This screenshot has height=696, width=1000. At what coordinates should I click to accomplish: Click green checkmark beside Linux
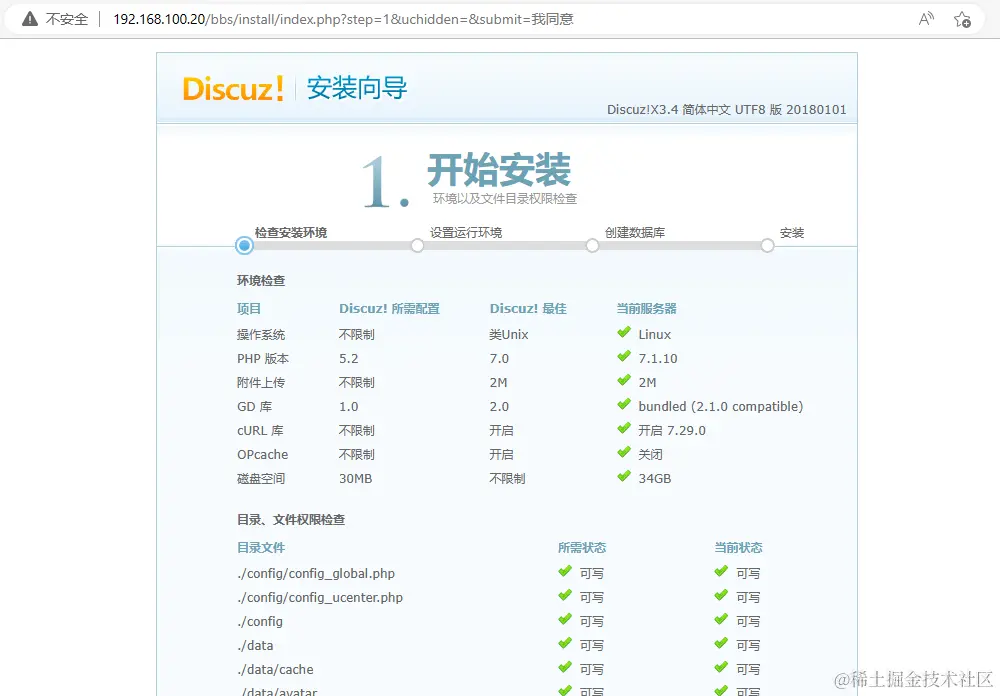624,332
